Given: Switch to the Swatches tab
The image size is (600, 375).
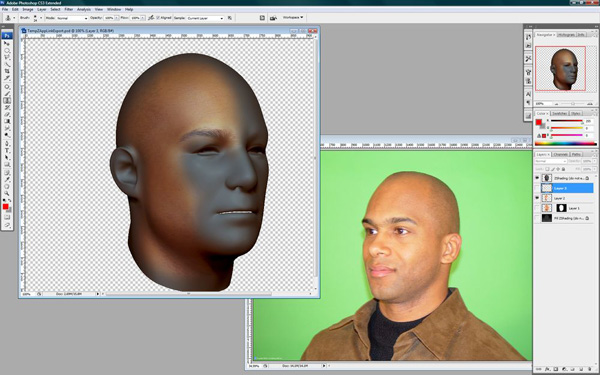Looking at the screenshot, I should pos(559,113).
